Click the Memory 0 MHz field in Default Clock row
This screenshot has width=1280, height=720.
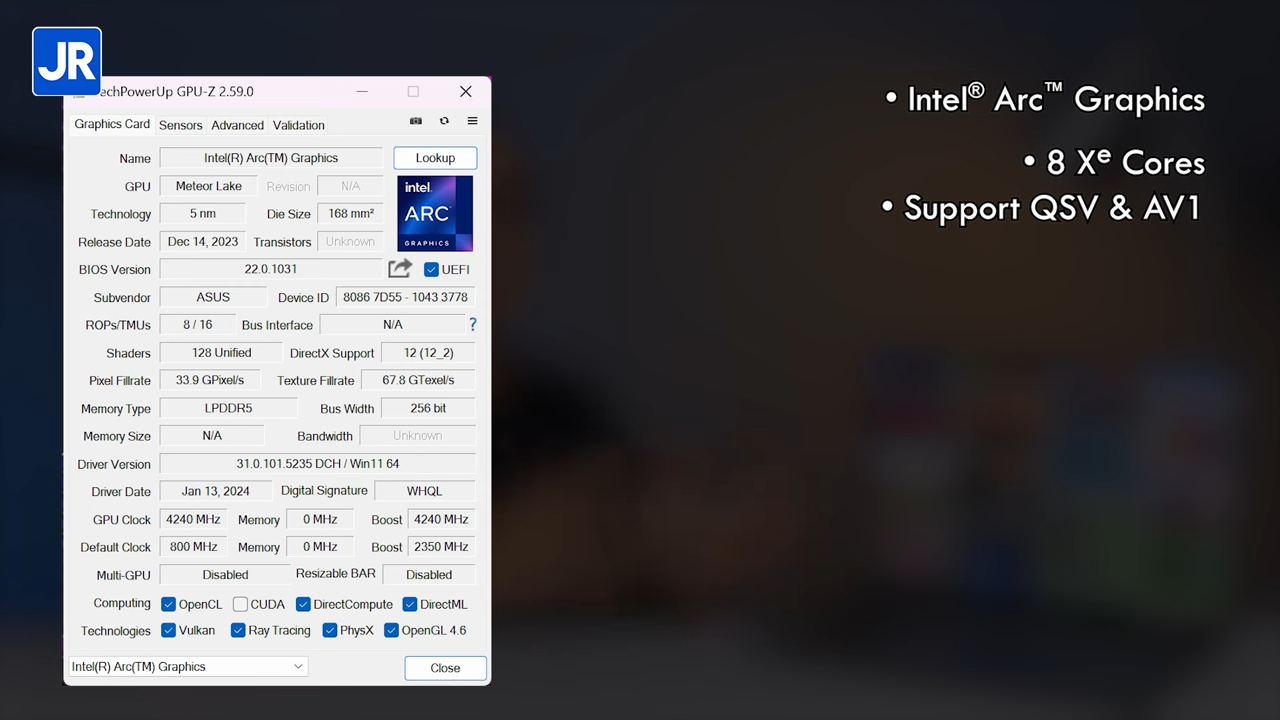(320, 547)
